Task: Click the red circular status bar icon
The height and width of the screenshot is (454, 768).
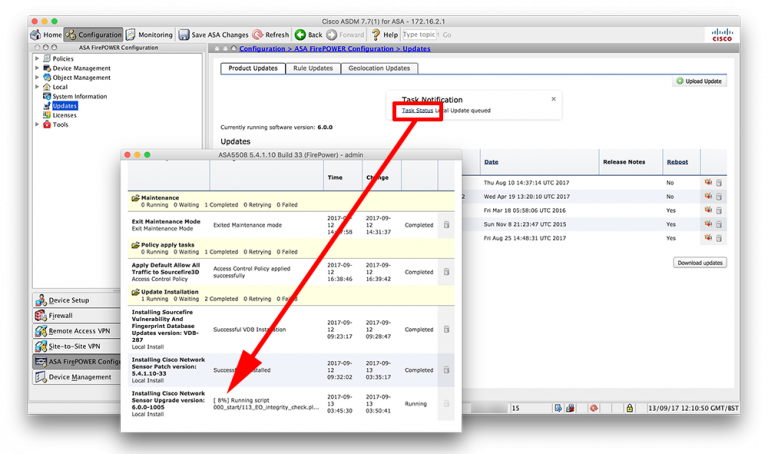Action: tap(594, 408)
